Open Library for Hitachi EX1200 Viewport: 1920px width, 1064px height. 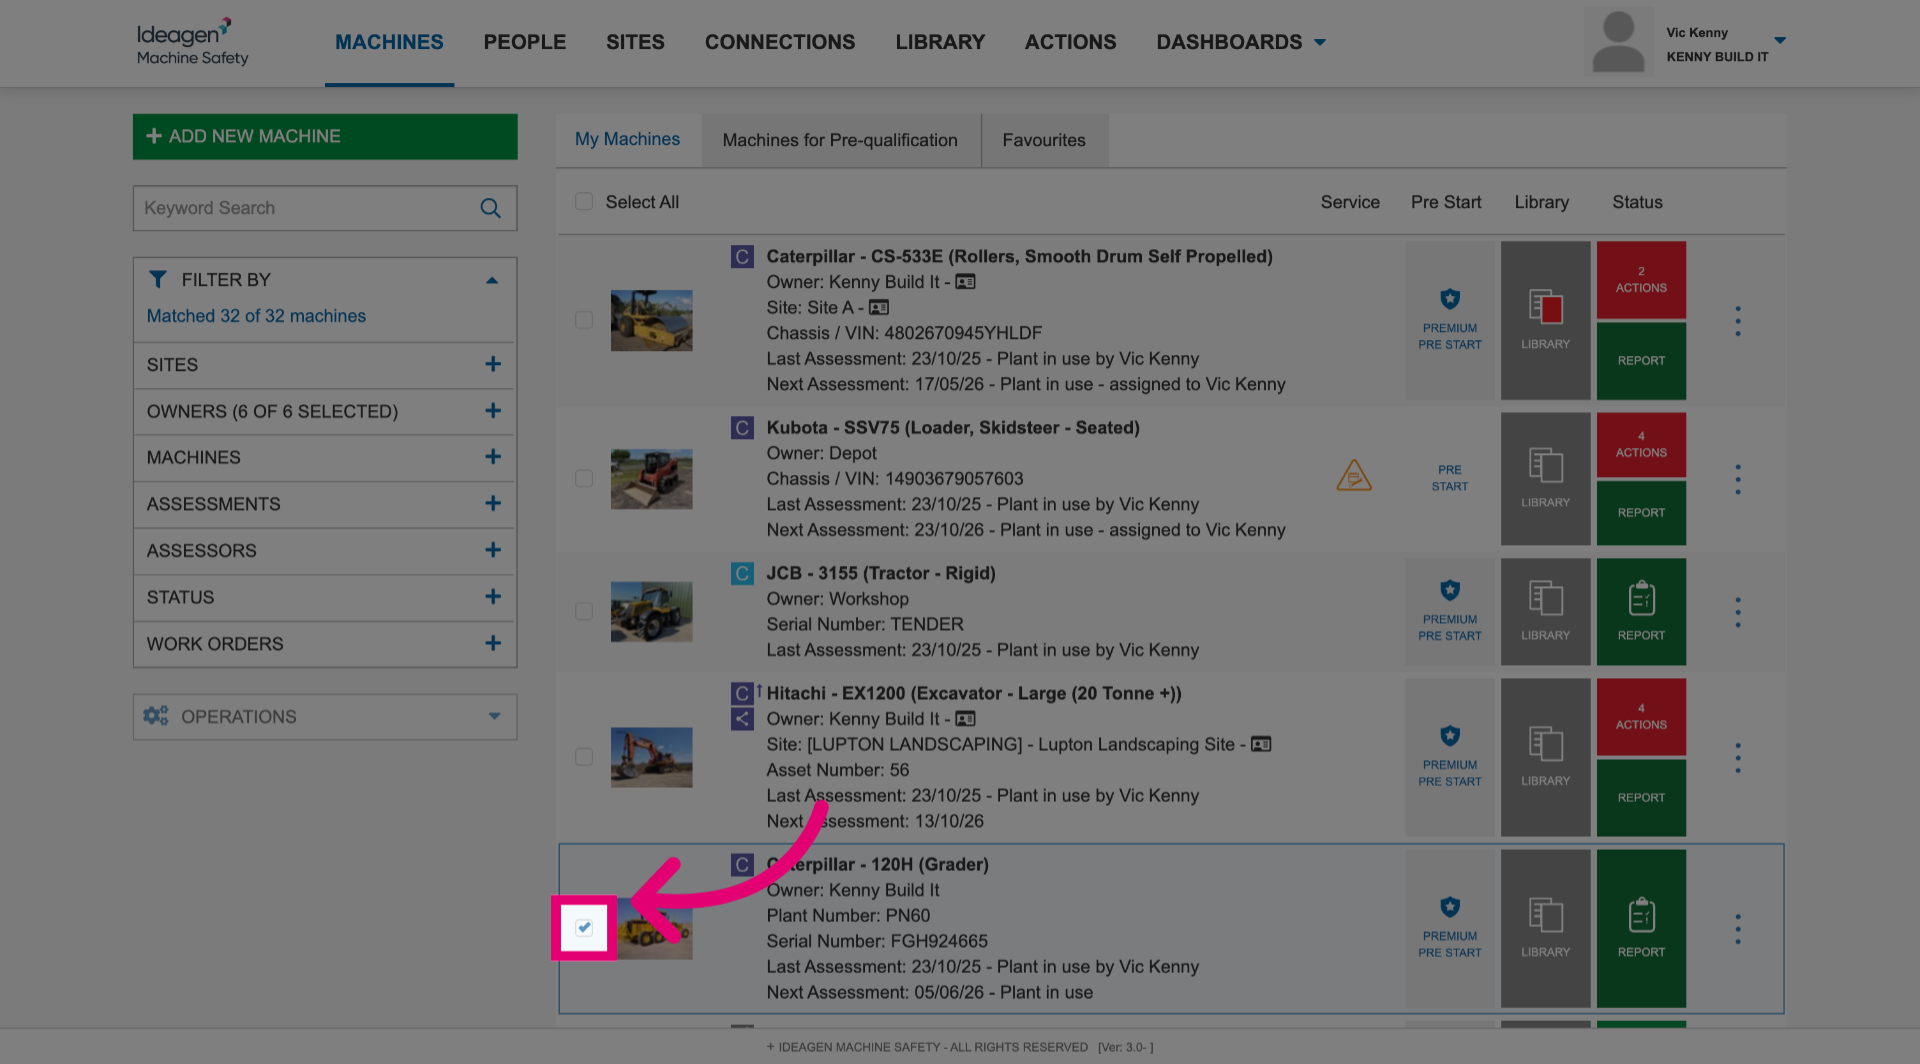click(1545, 757)
